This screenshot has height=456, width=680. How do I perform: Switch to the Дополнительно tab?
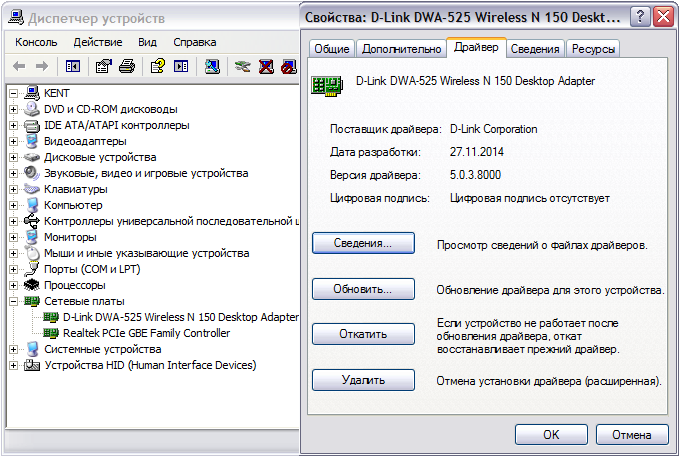402,49
